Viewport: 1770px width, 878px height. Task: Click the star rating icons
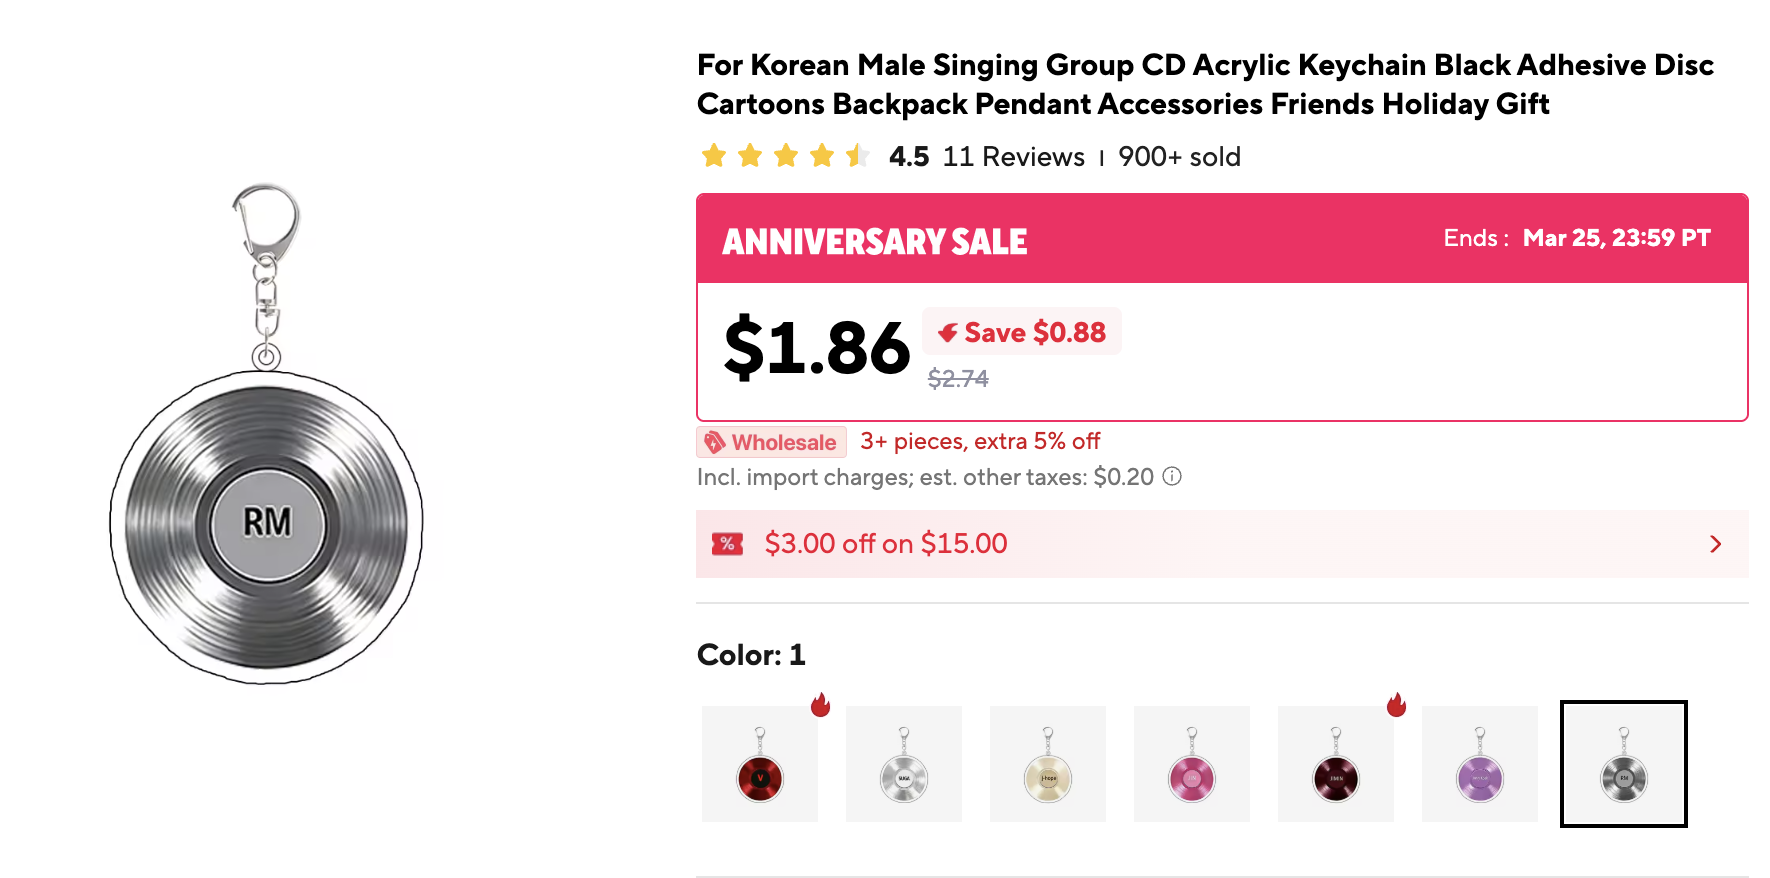coord(785,156)
